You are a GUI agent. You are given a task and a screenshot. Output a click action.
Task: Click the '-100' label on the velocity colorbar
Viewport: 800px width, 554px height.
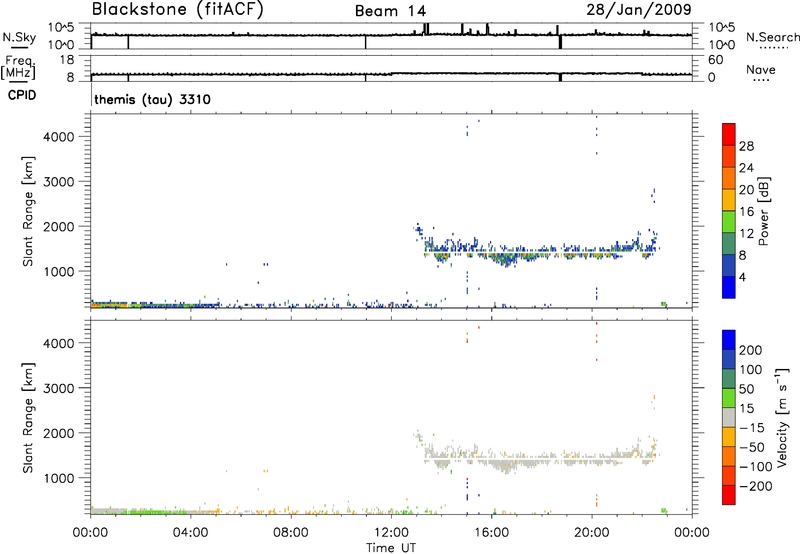[x=756, y=467]
